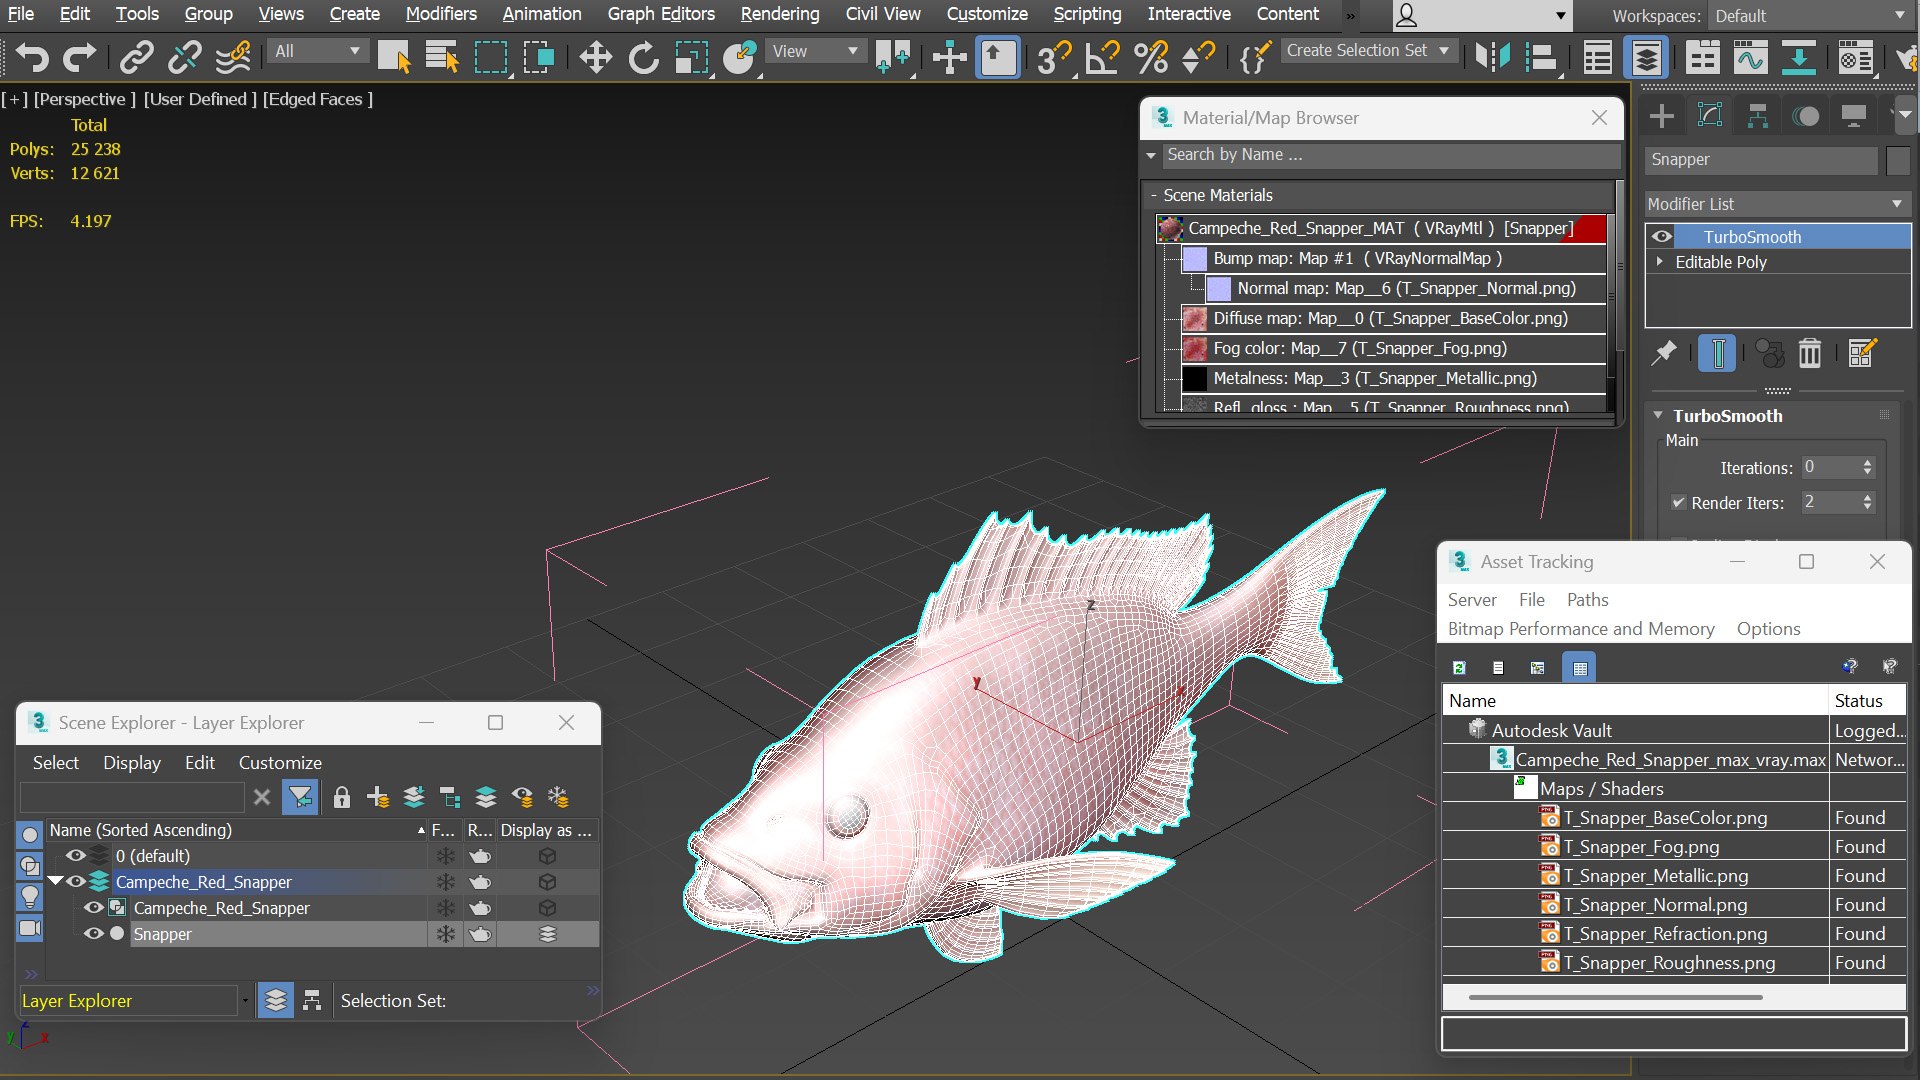Image resolution: width=1920 pixels, height=1080 pixels.
Task: Click the Search by Name field
Action: (x=1390, y=155)
